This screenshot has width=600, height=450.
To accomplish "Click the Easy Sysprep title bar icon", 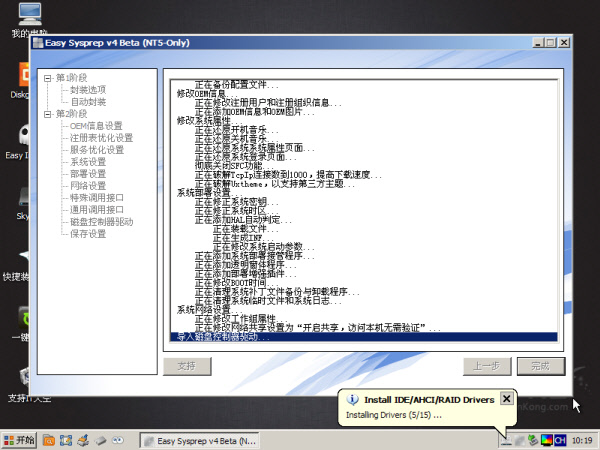I will coord(38,43).
